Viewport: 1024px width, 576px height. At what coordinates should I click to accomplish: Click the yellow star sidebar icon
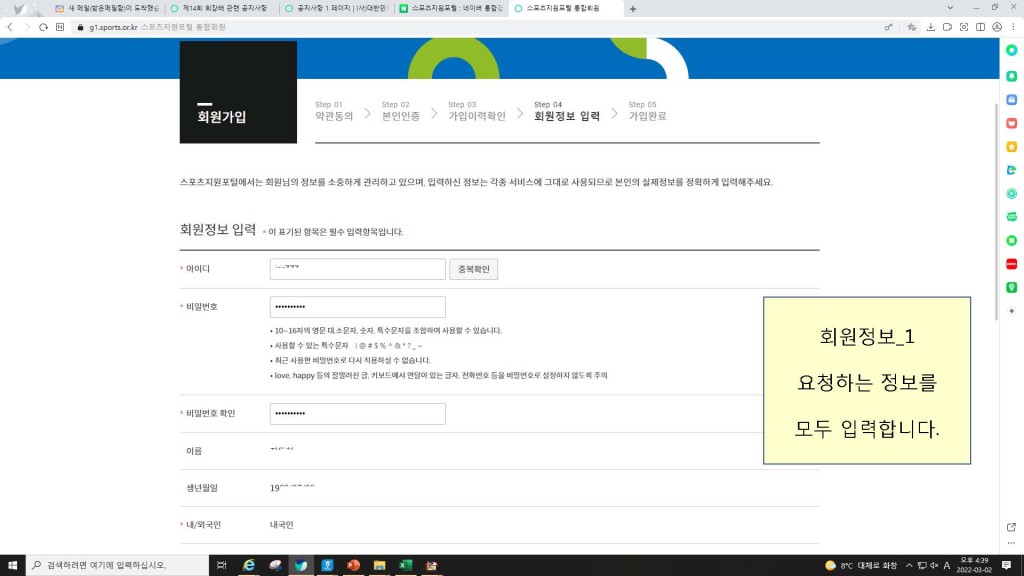1011,147
